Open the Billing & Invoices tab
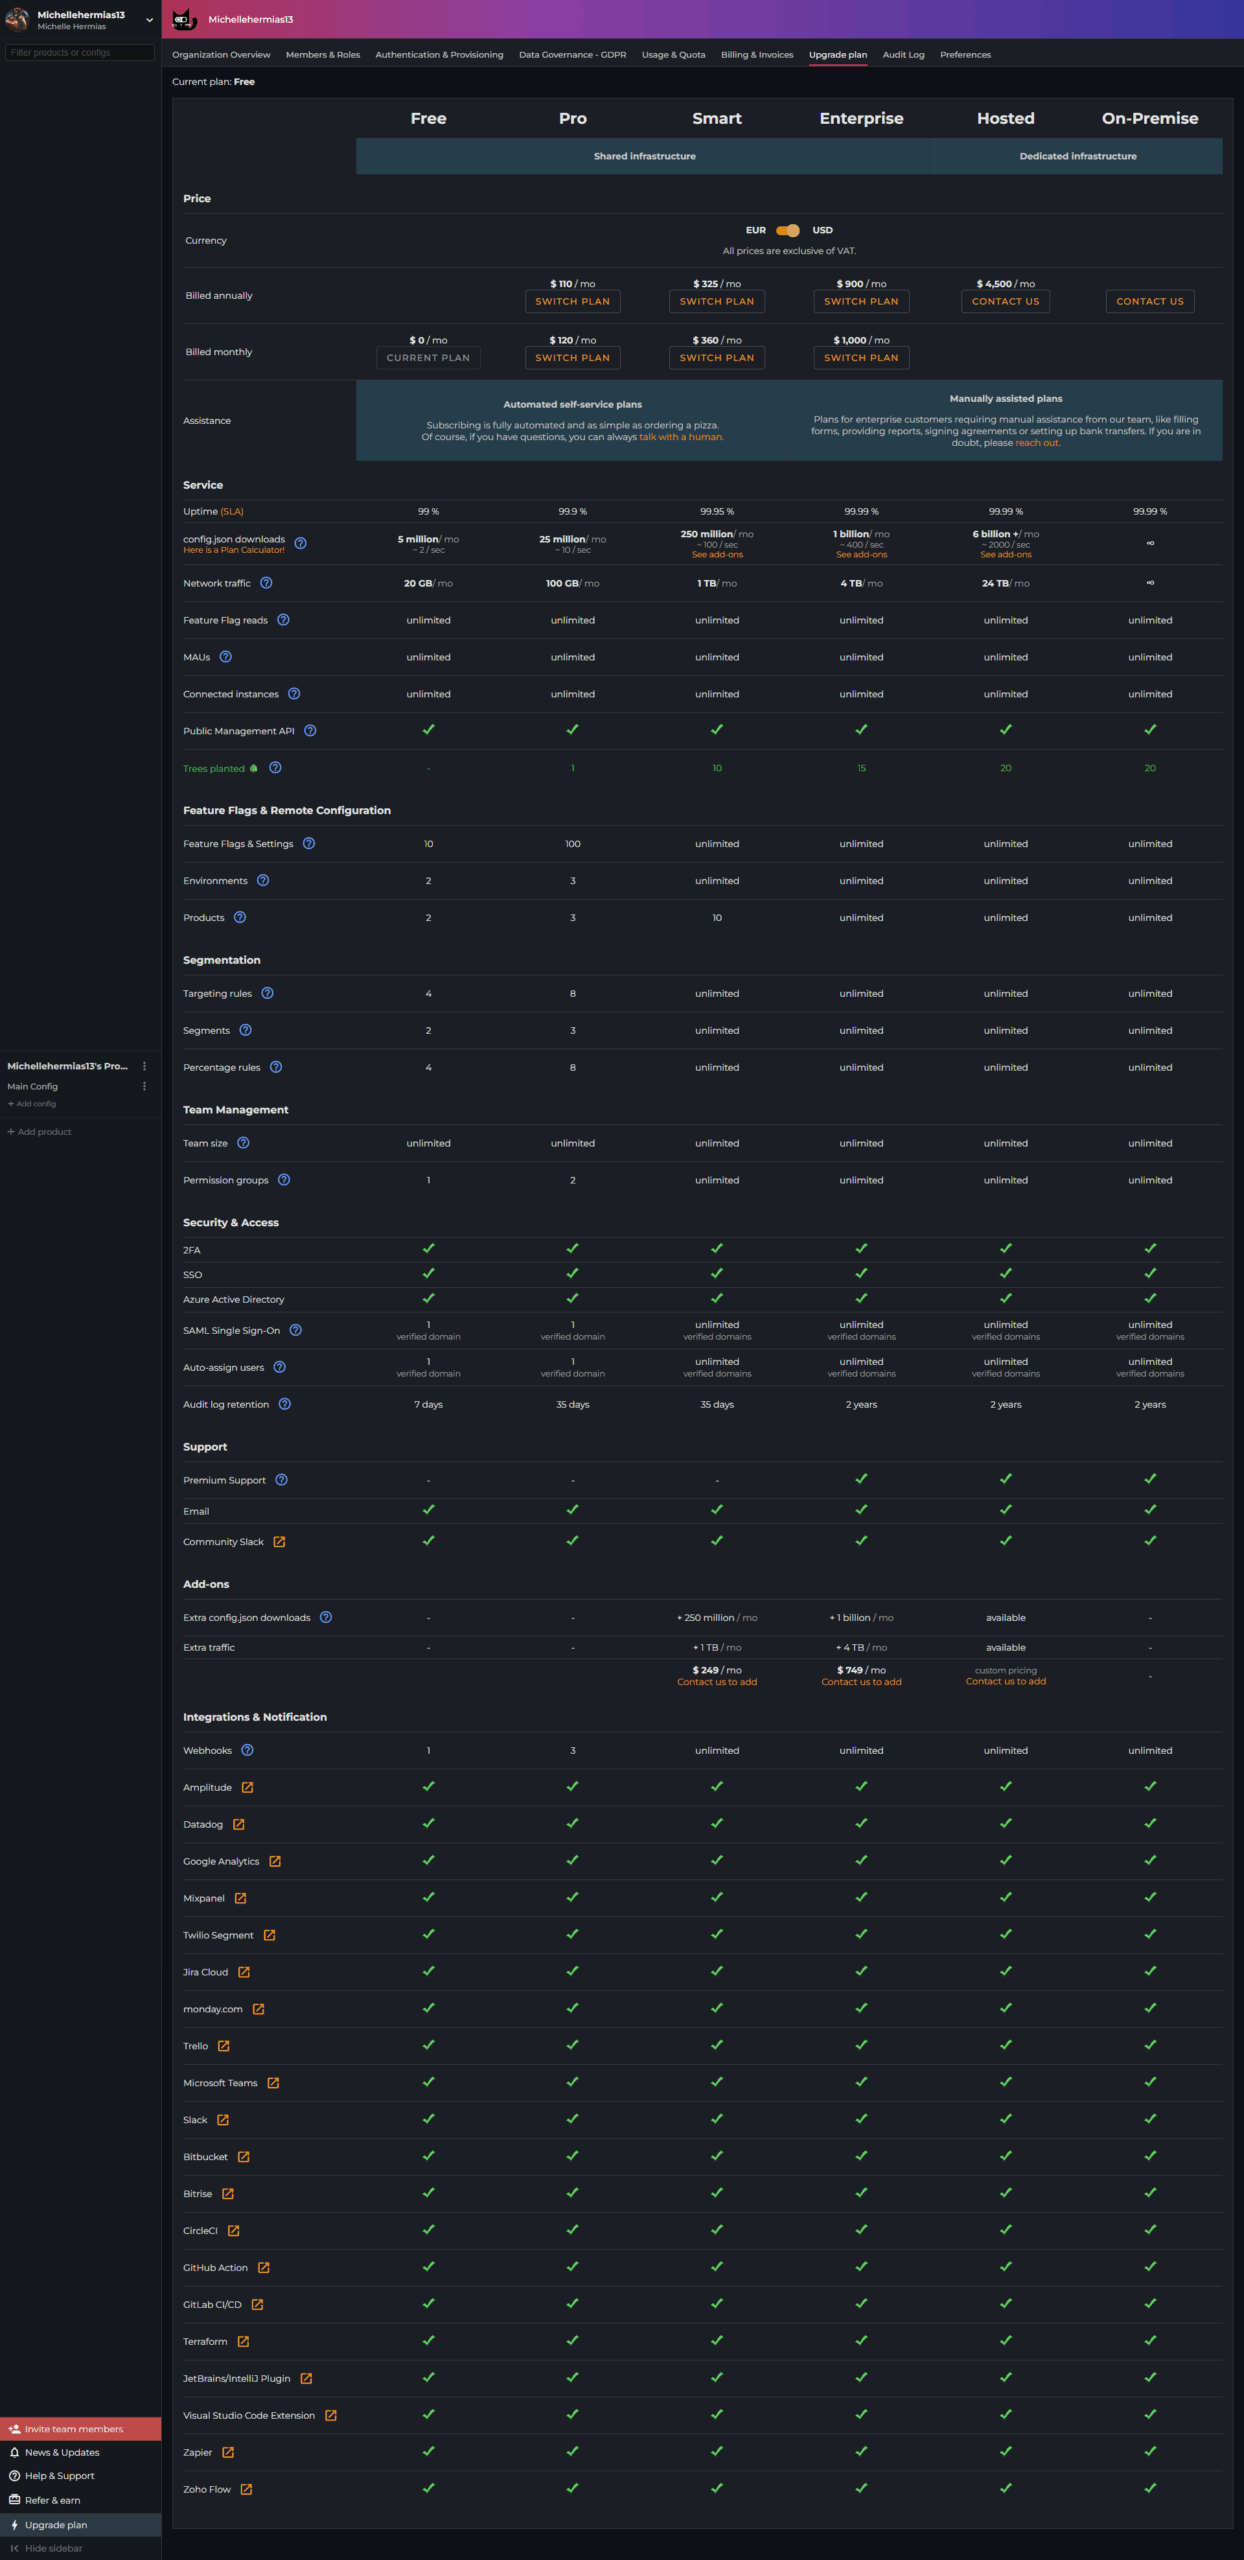The height and width of the screenshot is (2560, 1244). [x=756, y=55]
